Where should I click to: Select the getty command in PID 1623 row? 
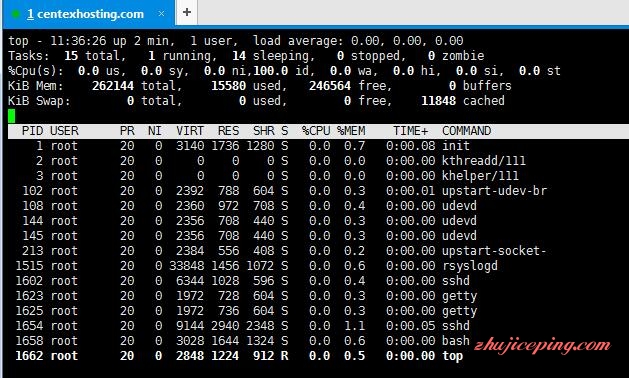[x=459, y=296]
